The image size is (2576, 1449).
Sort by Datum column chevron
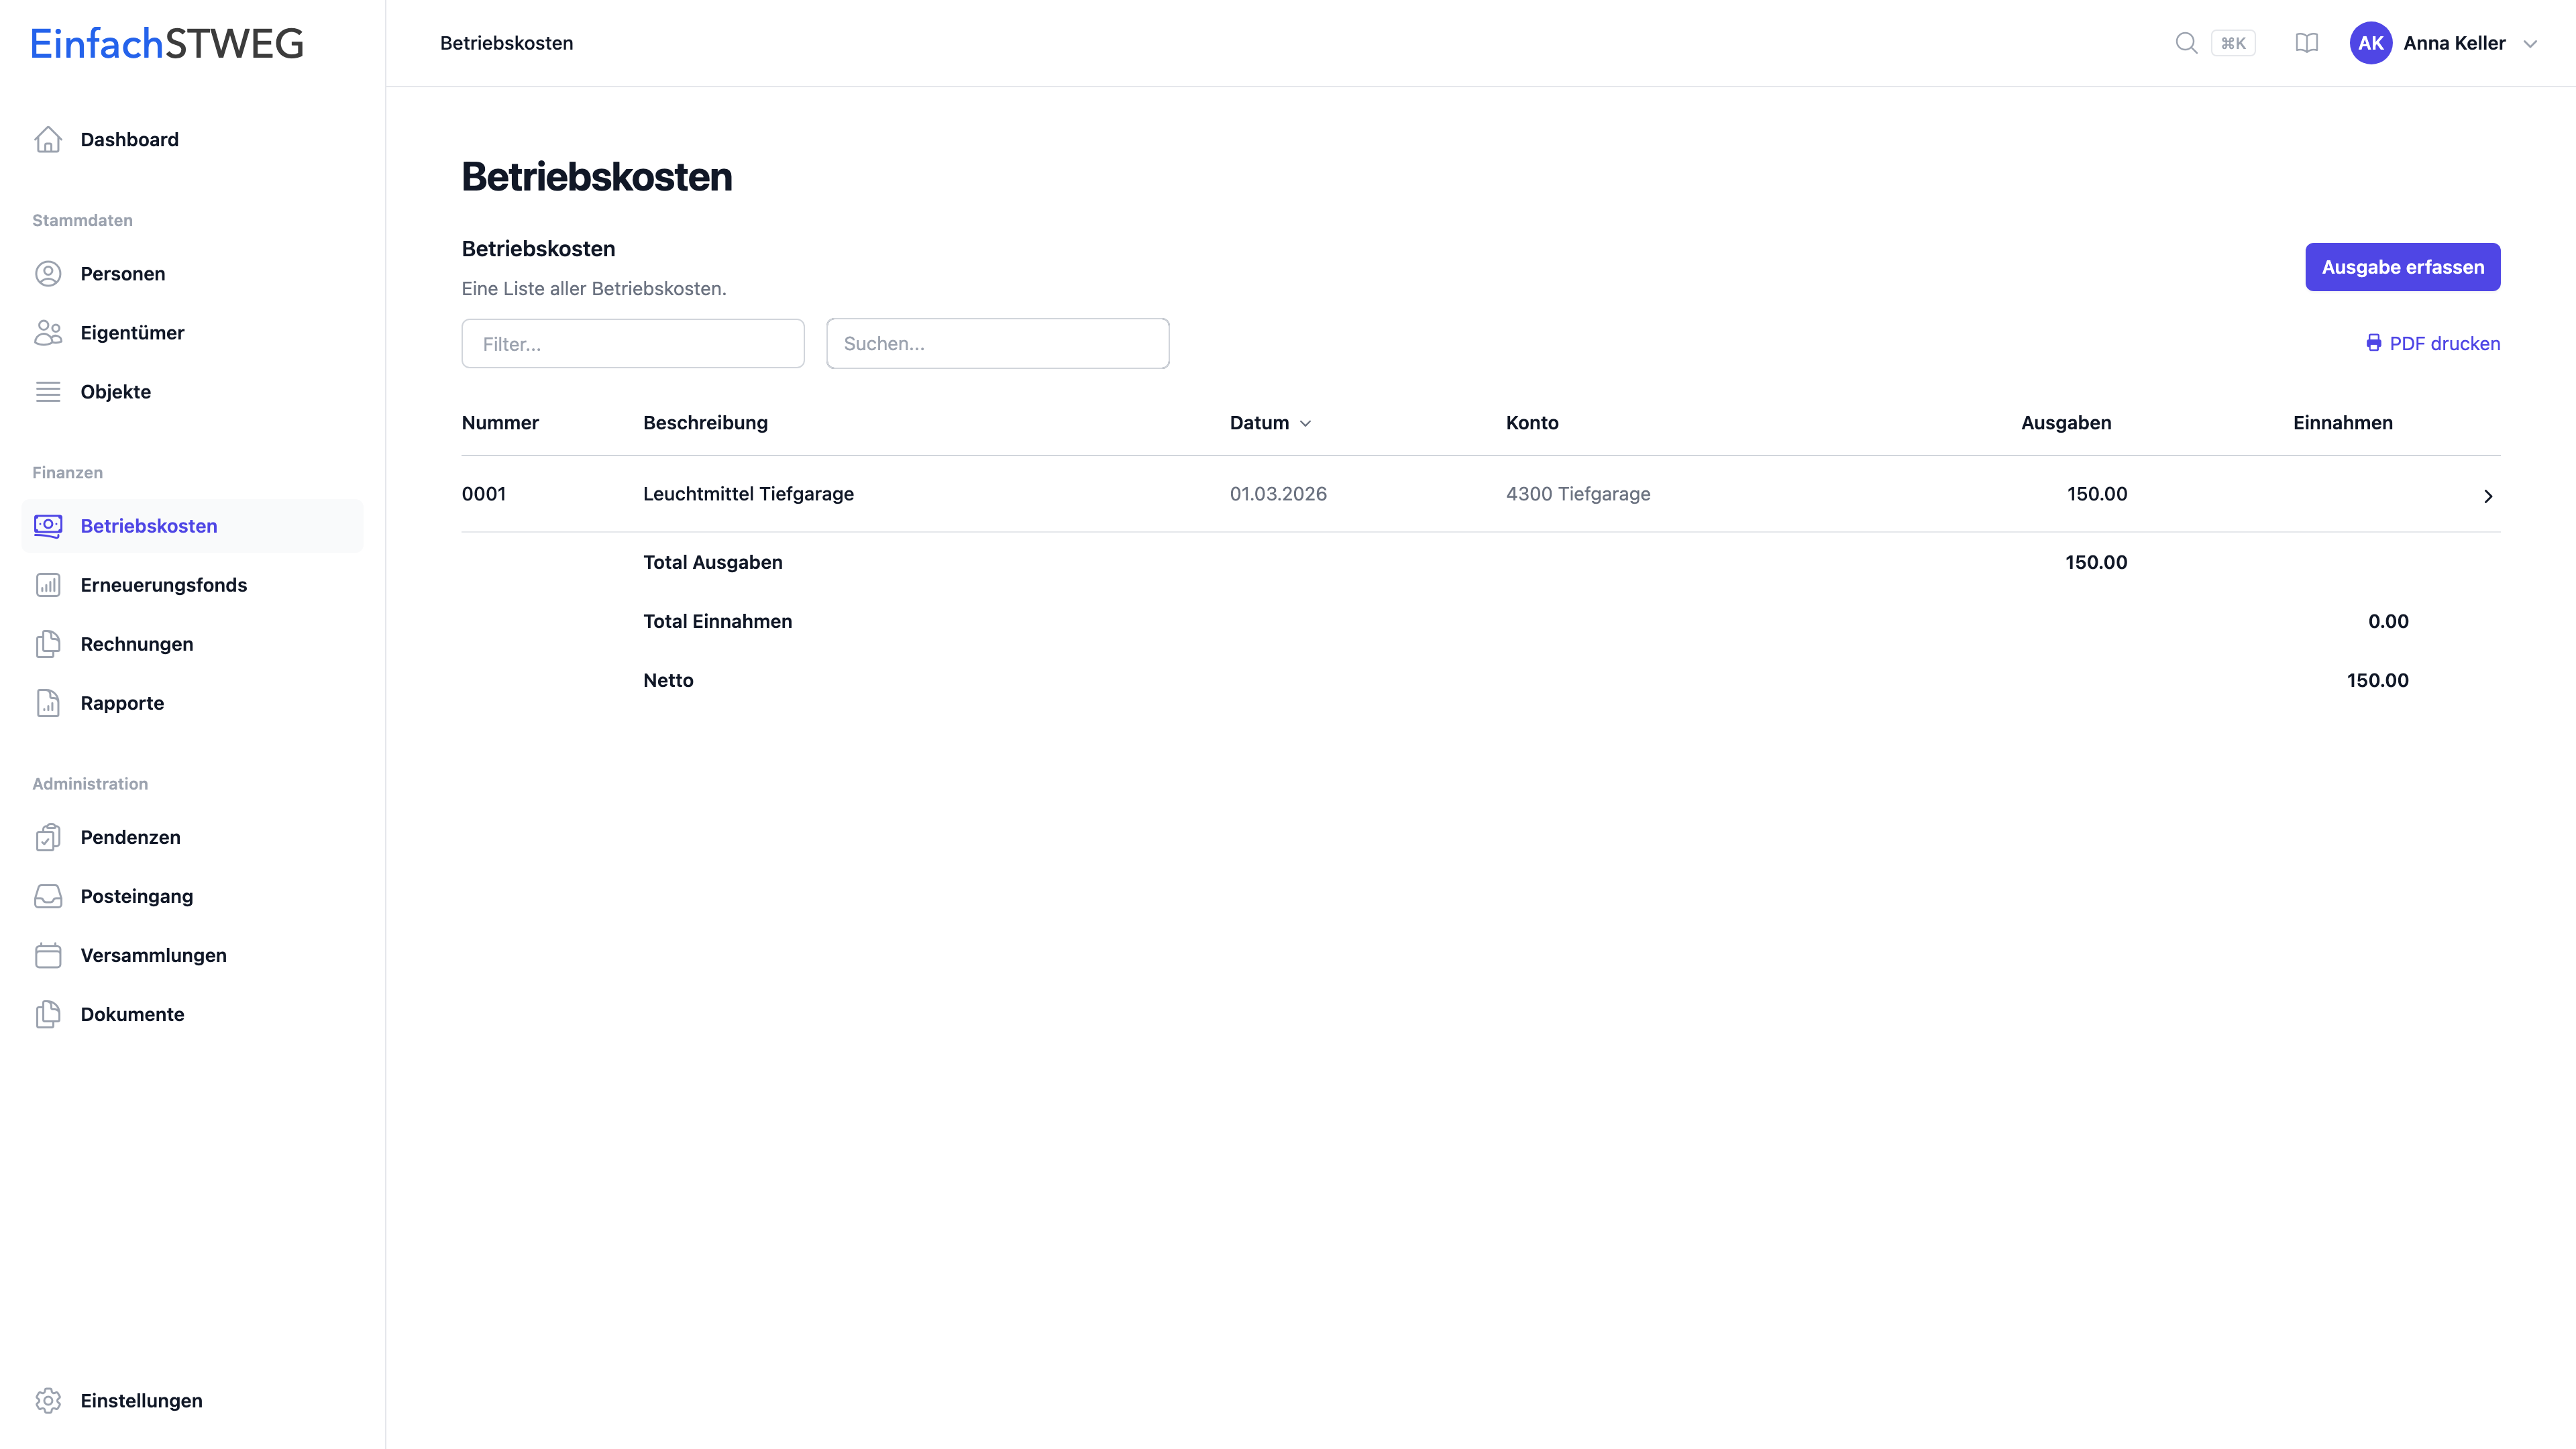1305,424
